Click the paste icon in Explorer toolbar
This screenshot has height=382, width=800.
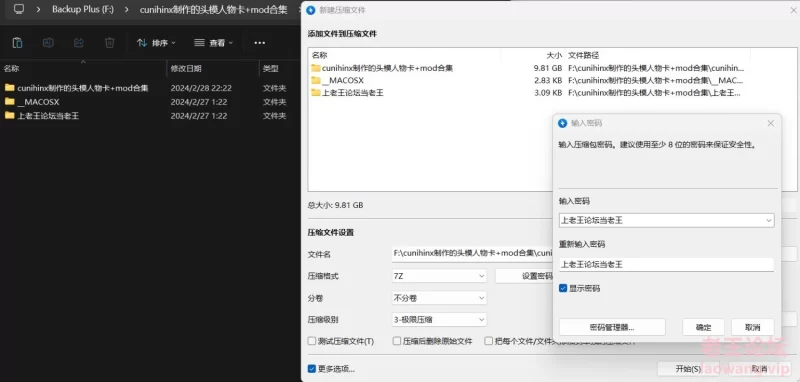pyautogui.click(x=17, y=43)
